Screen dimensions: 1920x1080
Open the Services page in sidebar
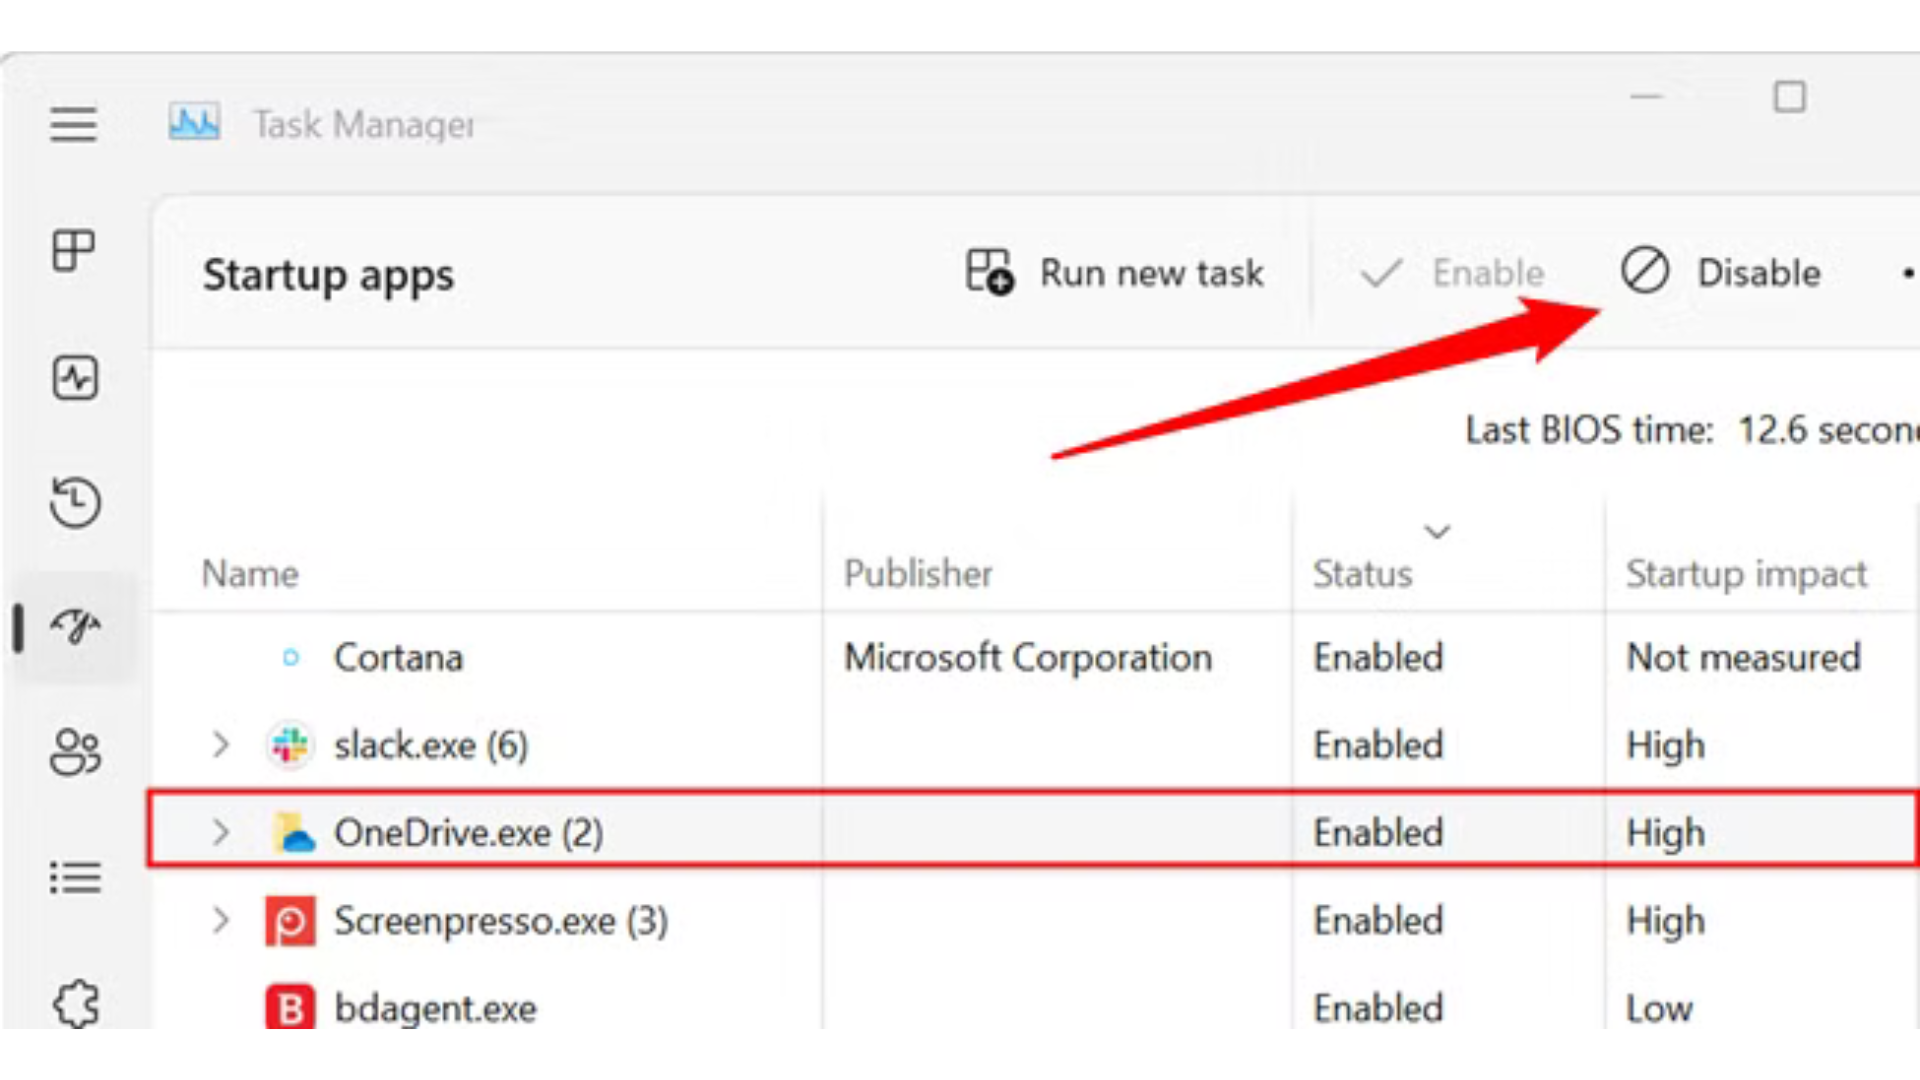pos(76,1003)
